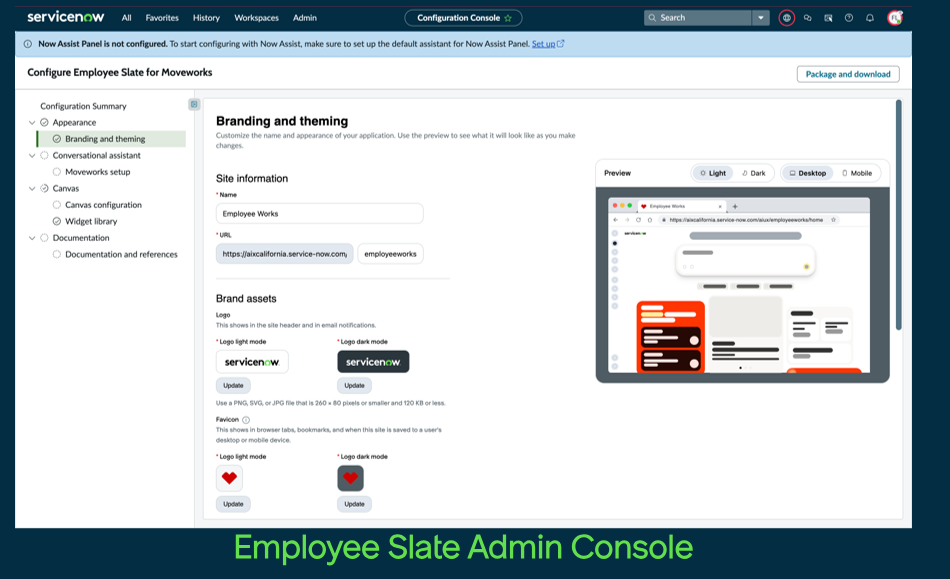Switch preview to Light mode
This screenshot has width=950, height=579.
point(712,173)
